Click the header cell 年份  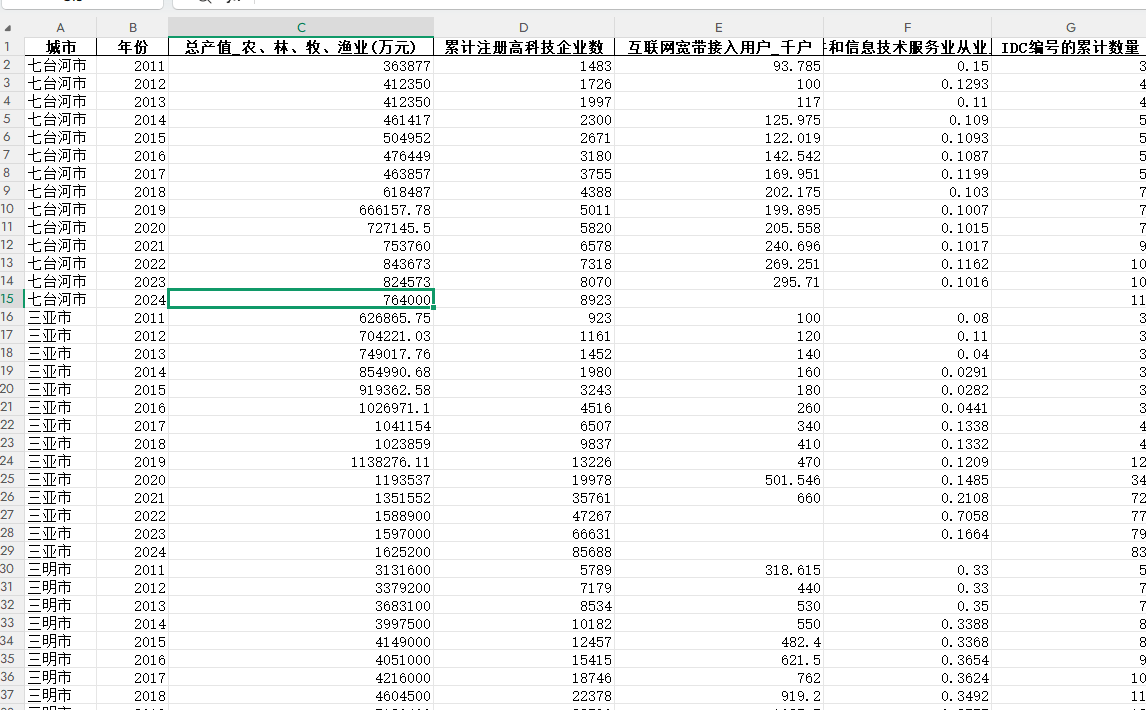132,48
